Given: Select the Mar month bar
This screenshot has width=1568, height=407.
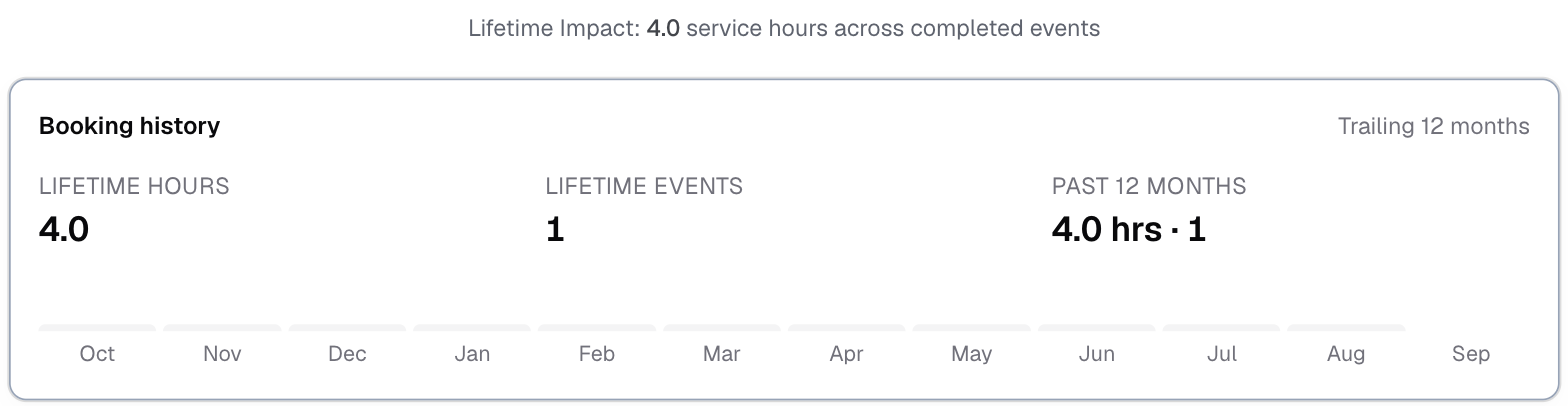Looking at the screenshot, I should click(722, 328).
